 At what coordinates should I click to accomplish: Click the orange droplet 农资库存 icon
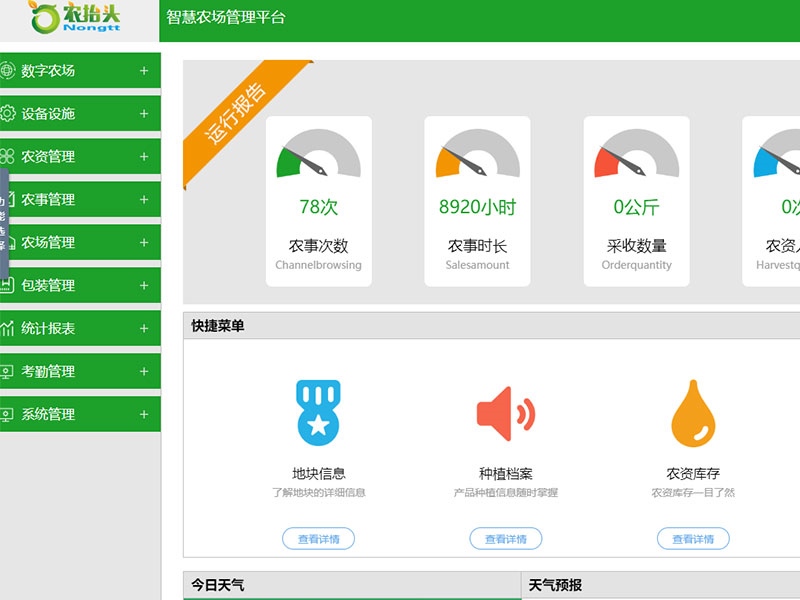click(x=692, y=411)
